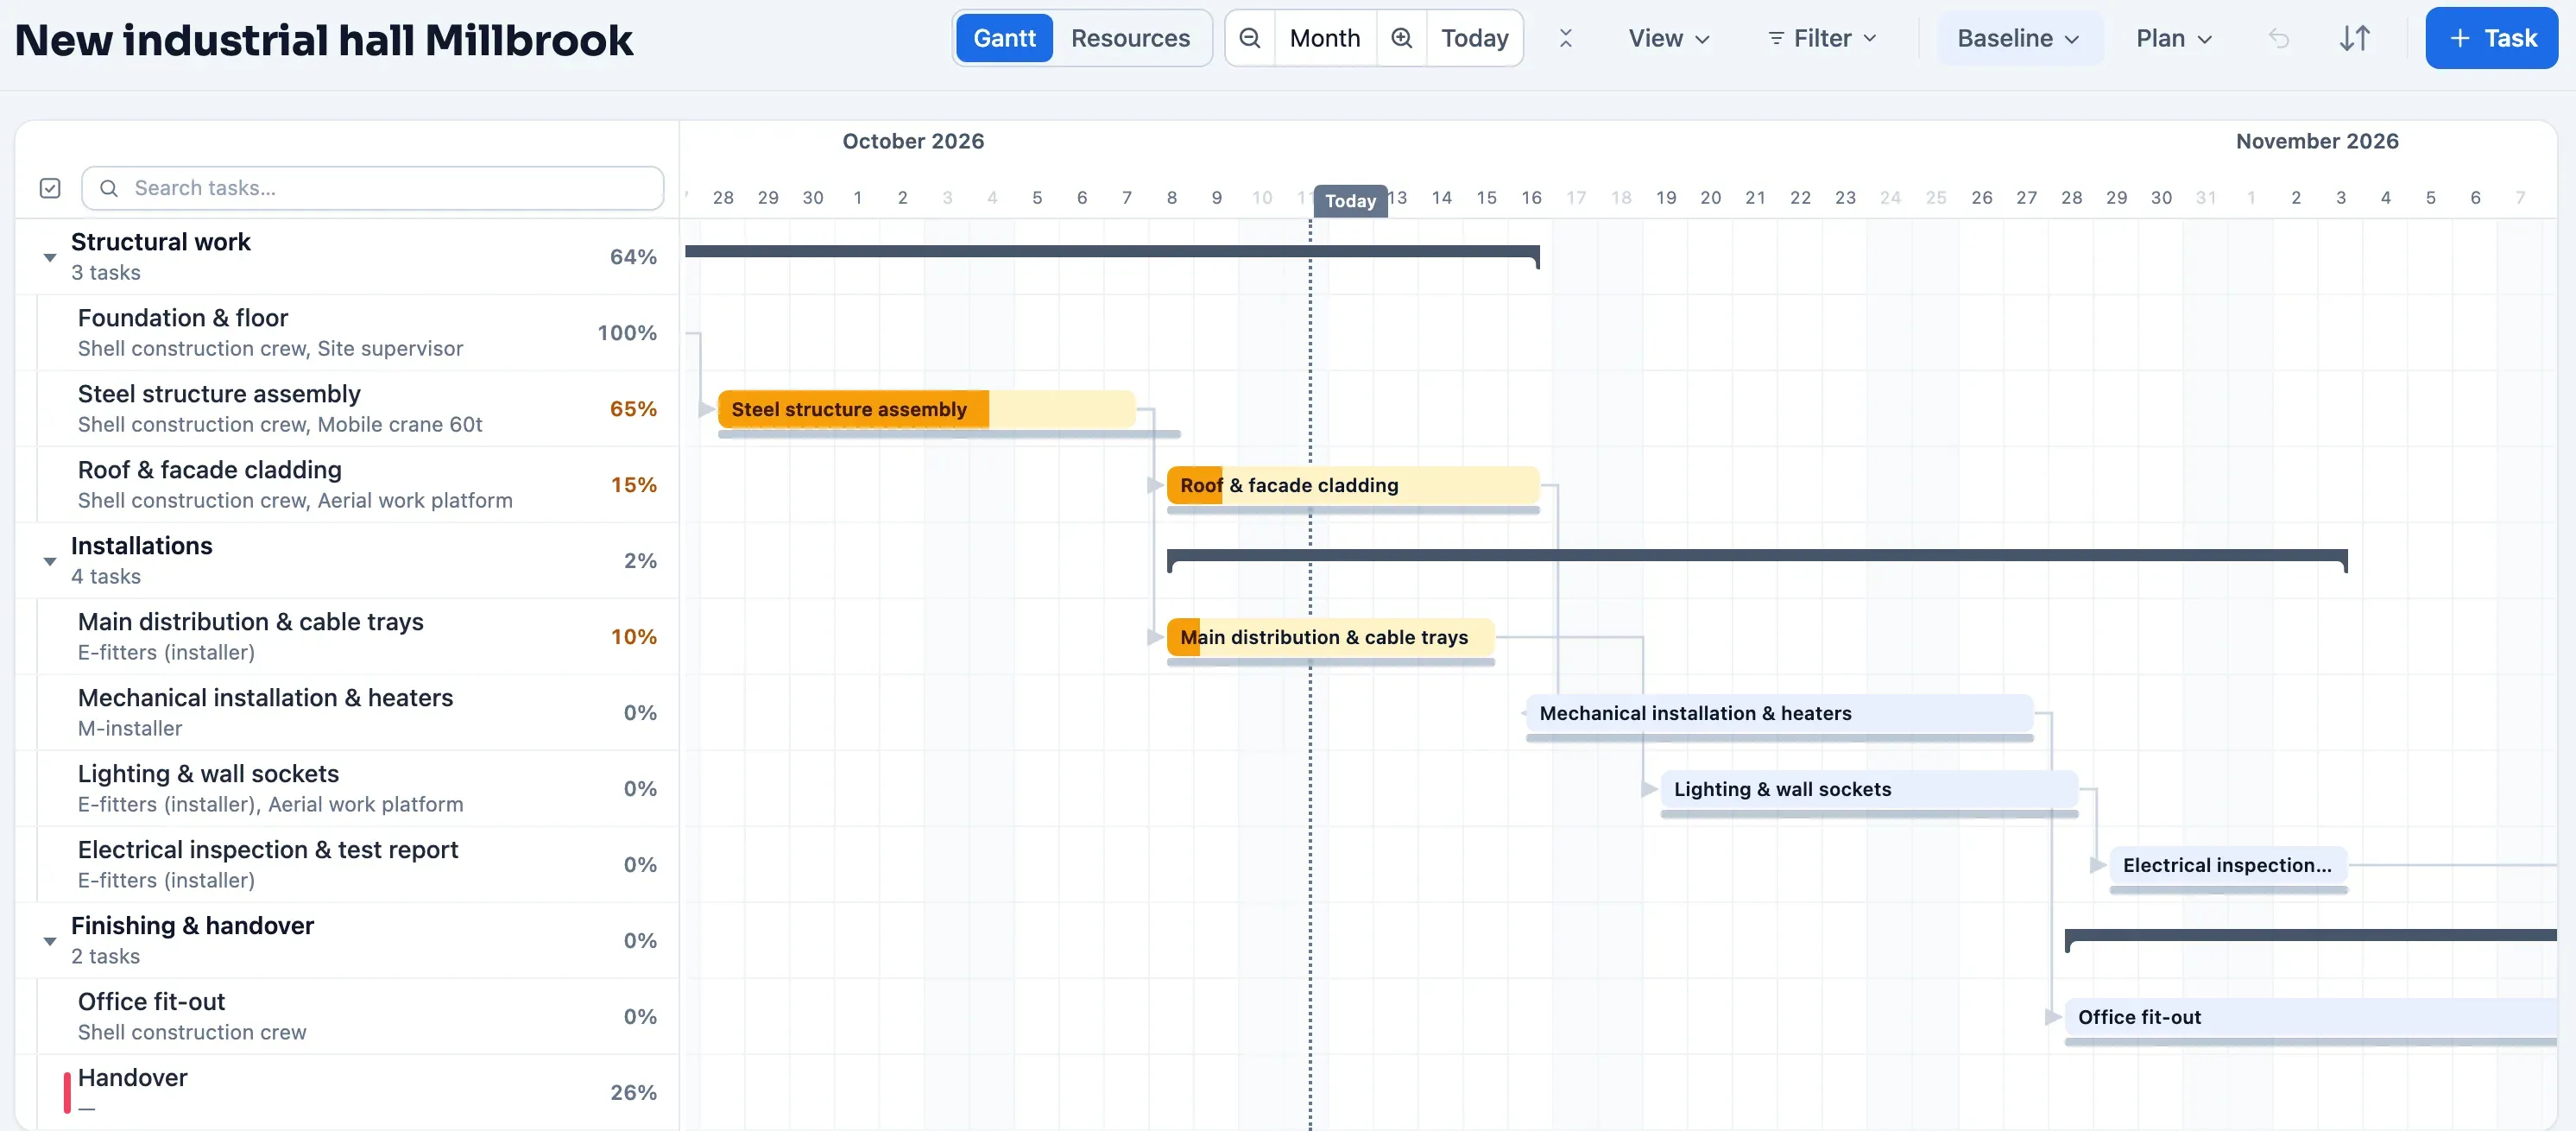
Task: Click the November 2026 header label
Action: [2317, 141]
